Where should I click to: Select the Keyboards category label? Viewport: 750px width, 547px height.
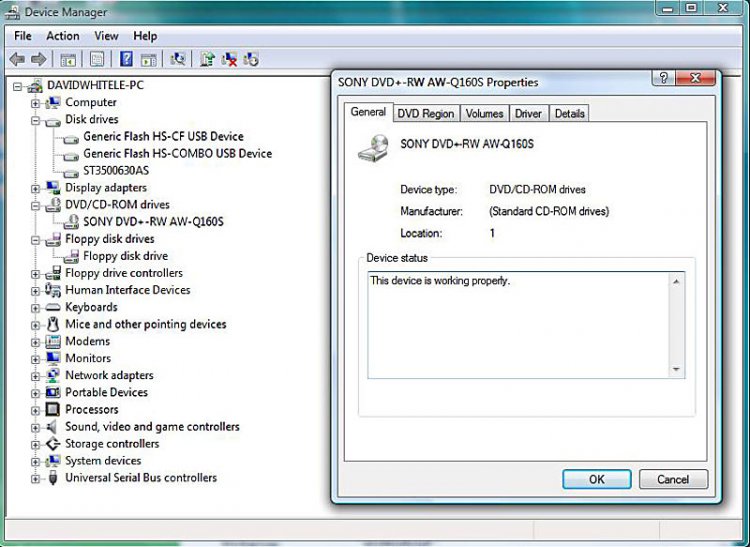[x=91, y=307]
